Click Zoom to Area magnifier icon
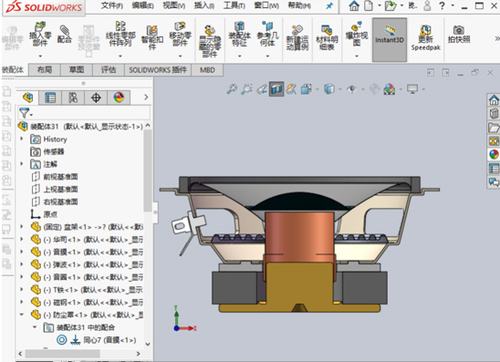The width and height of the screenshot is (500, 362). 246,89
